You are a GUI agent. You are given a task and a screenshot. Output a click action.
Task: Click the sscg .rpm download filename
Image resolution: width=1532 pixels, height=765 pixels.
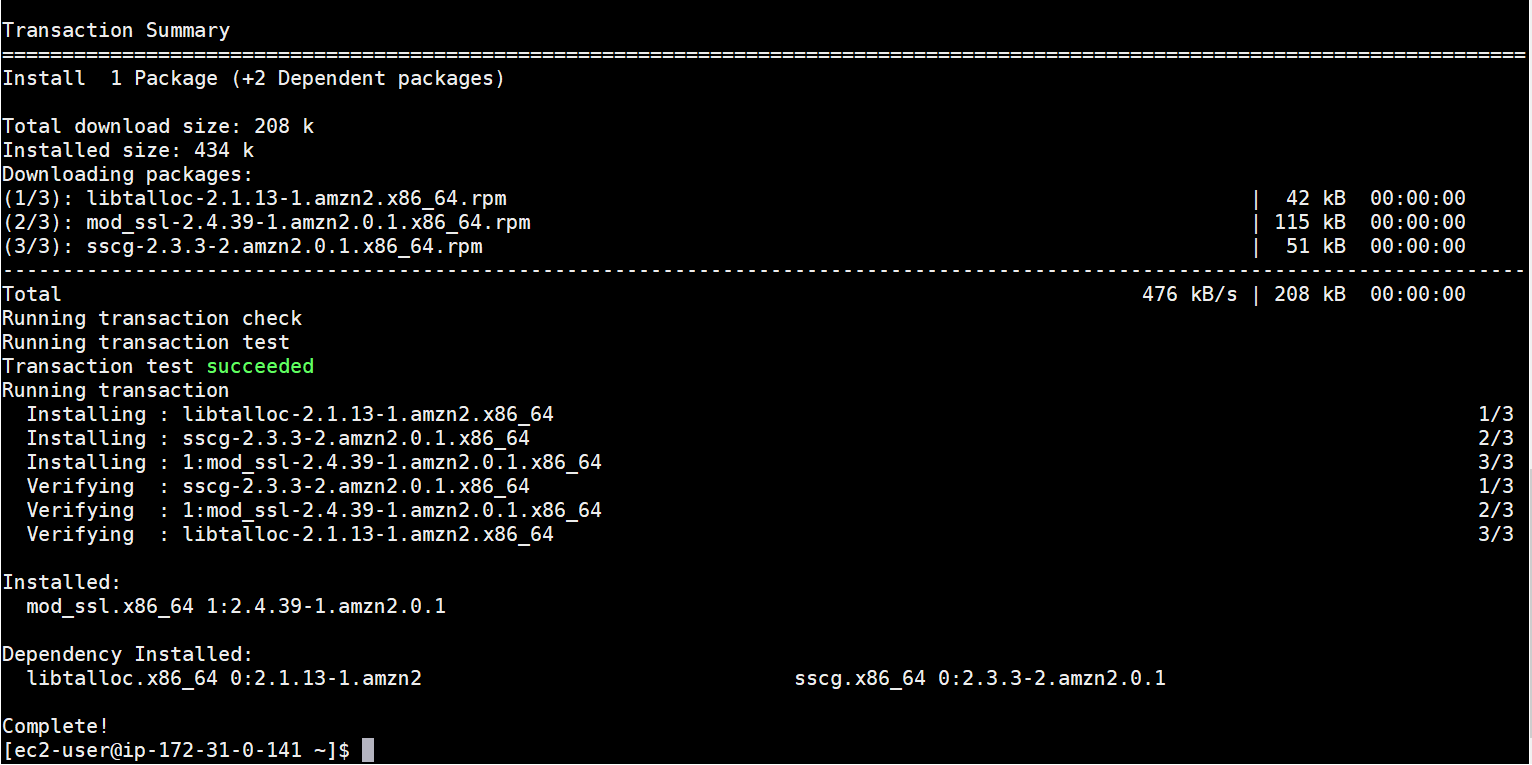[284, 247]
